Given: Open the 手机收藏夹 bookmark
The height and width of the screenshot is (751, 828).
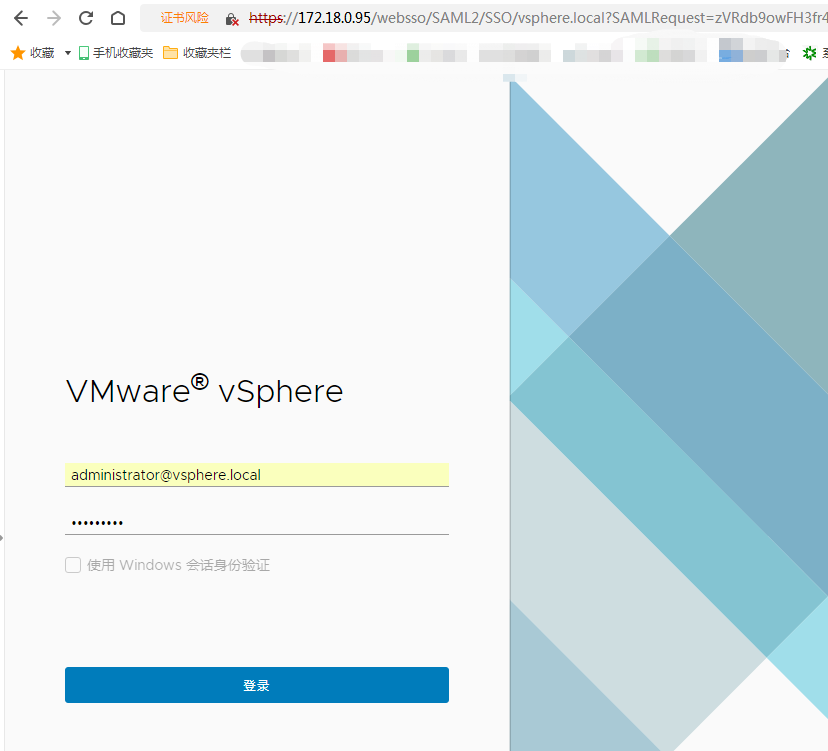Looking at the screenshot, I should (x=116, y=53).
